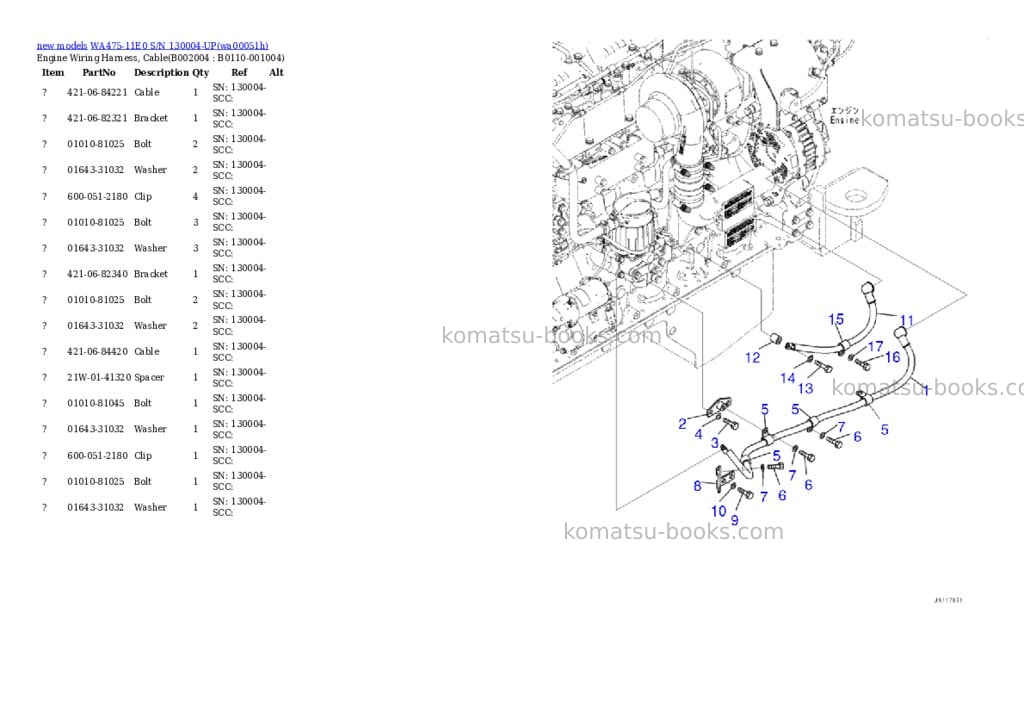
Task: Click callout number 11 in the diagram
Action: click(906, 320)
